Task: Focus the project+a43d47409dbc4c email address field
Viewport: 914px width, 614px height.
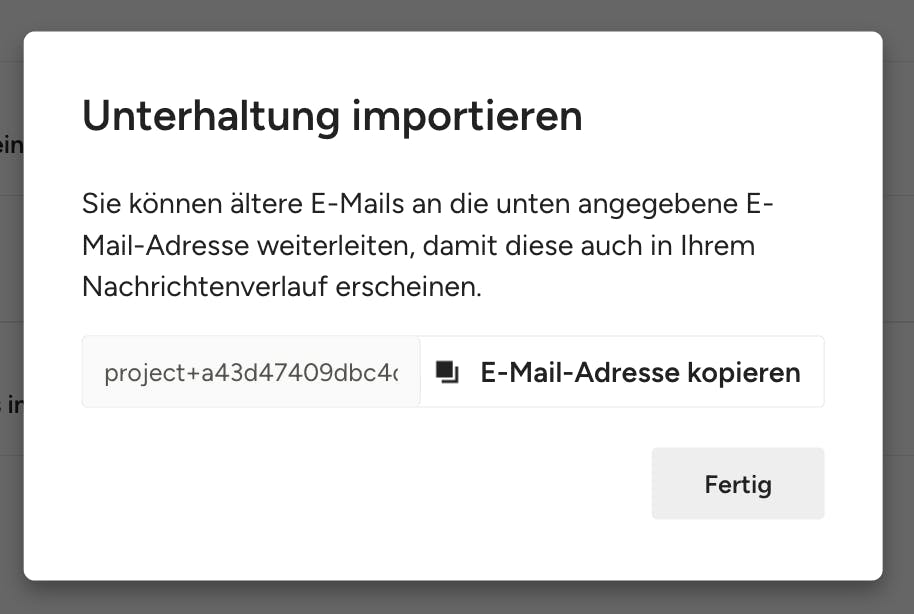Action: coord(251,373)
